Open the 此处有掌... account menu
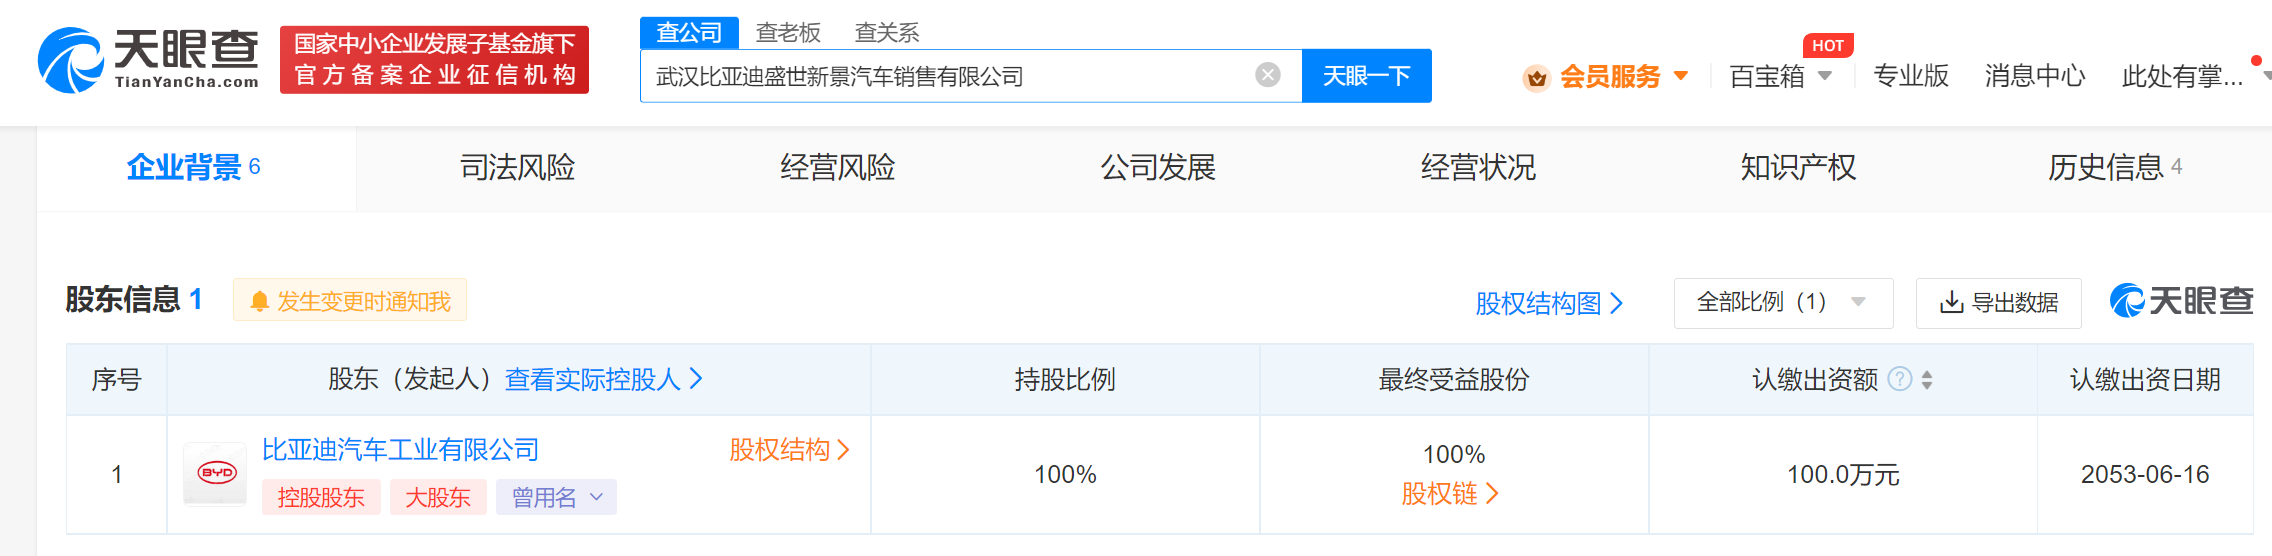Image resolution: width=2272 pixels, height=556 pixels. click(2182, 76)
